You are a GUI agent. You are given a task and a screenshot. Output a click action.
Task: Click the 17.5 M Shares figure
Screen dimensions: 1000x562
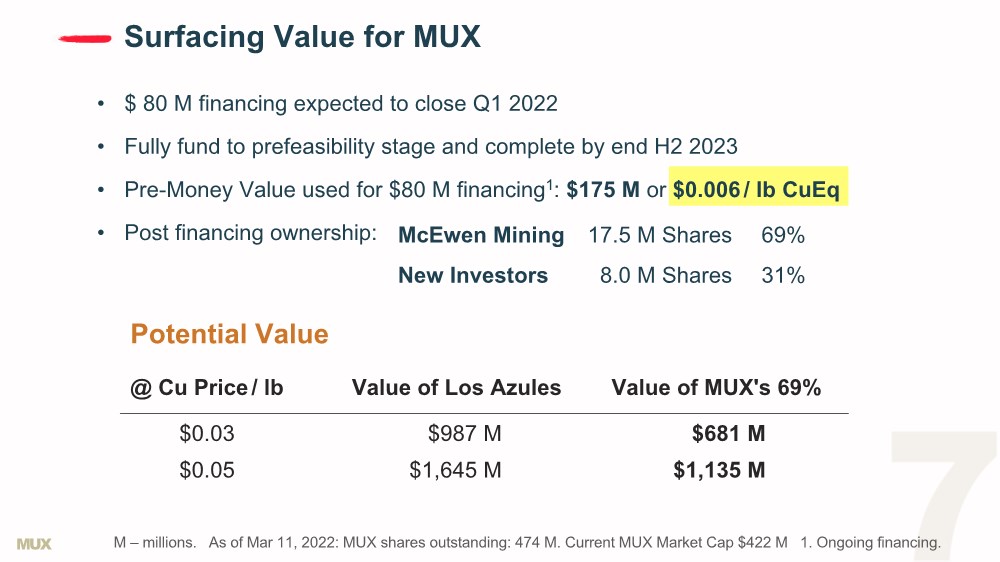[660, 236]
